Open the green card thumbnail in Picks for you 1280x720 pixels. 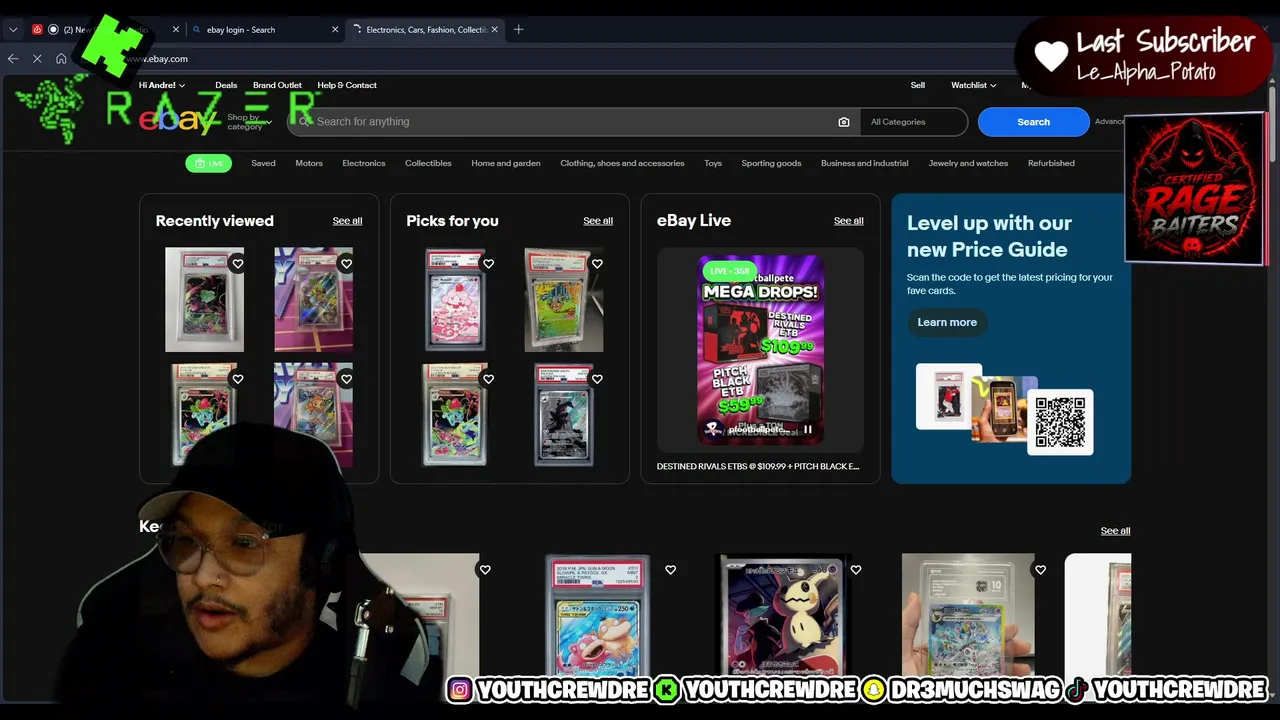pyautogui.click(x=564, y=300)
